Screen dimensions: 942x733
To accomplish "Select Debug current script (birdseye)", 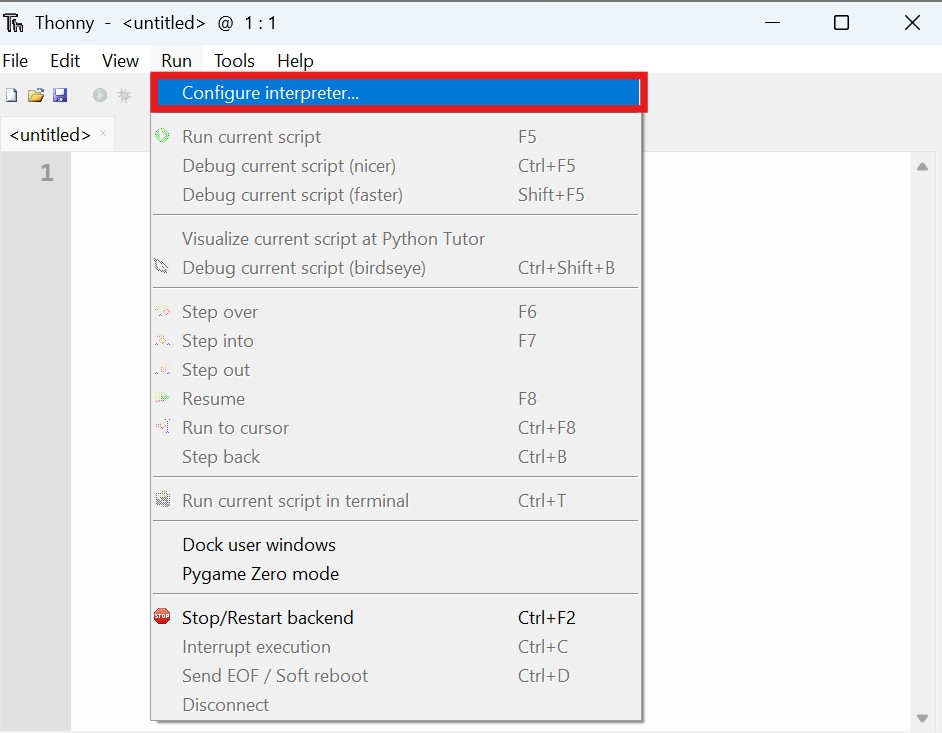I will pos(397,268).
